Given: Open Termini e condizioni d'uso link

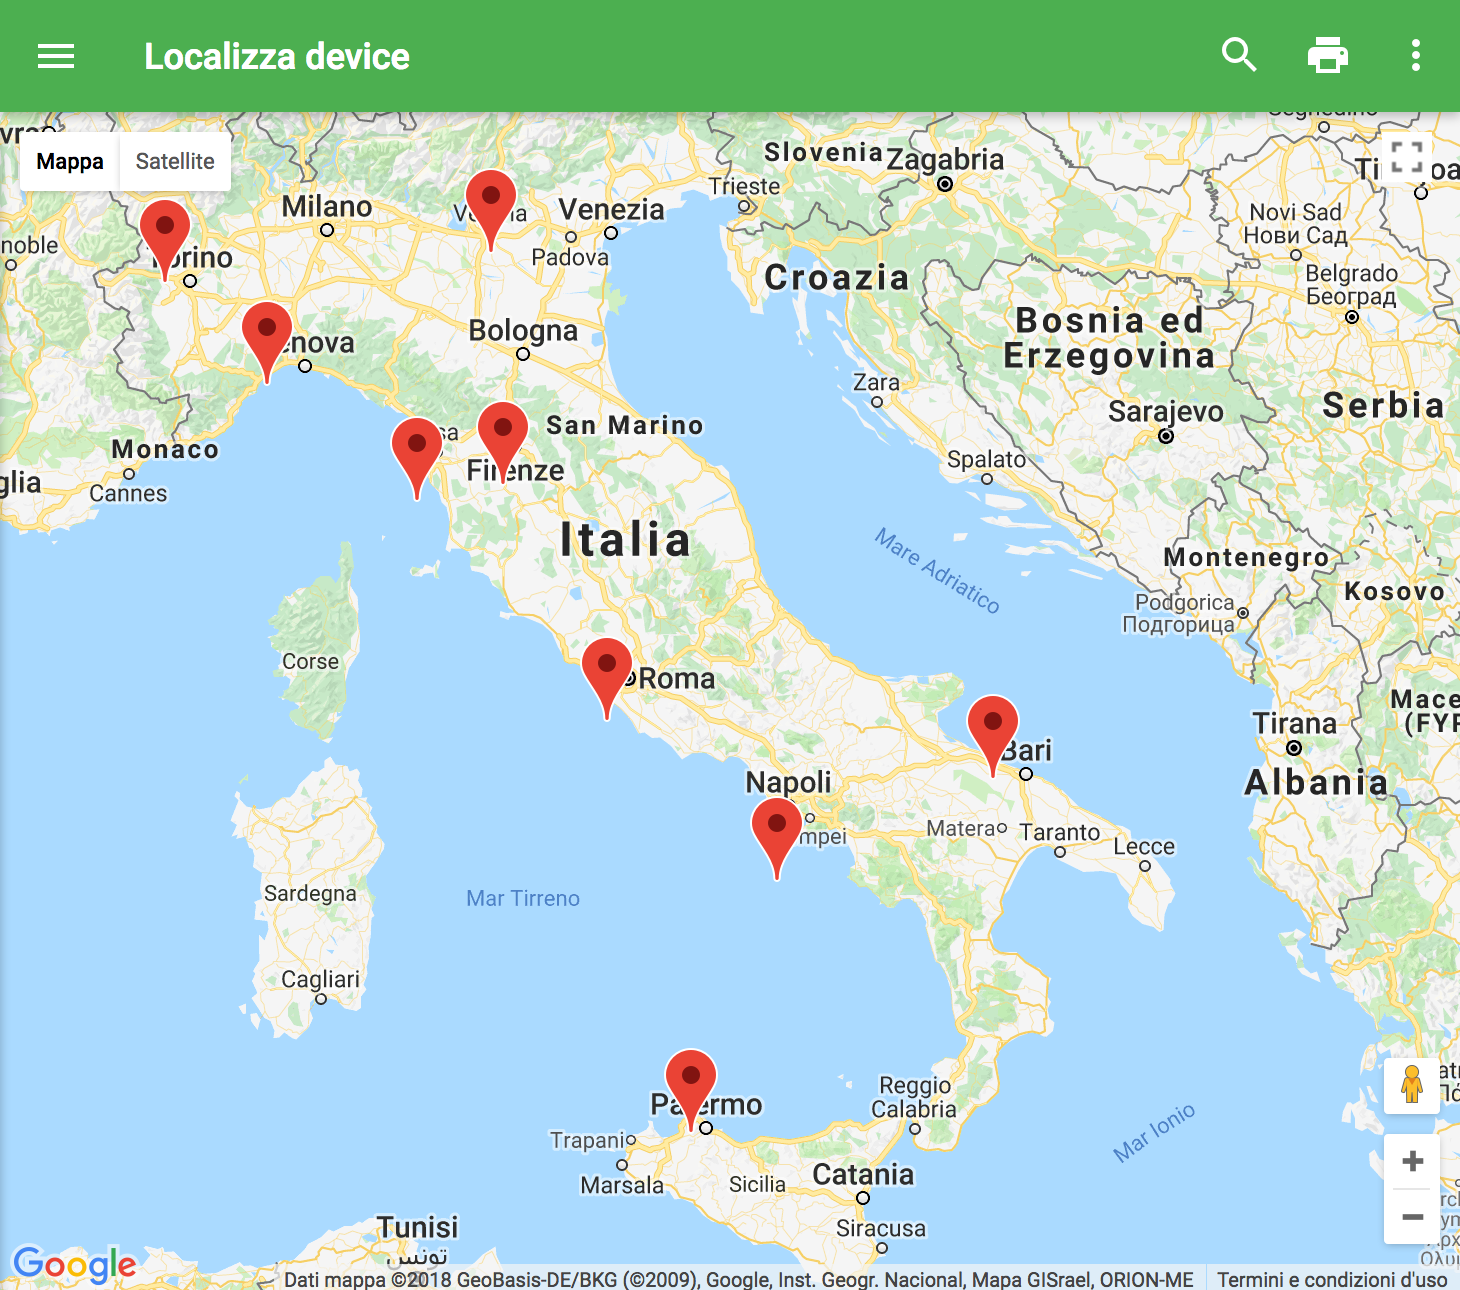Looking at the screenshot, I should (x=1331, y=1279).
